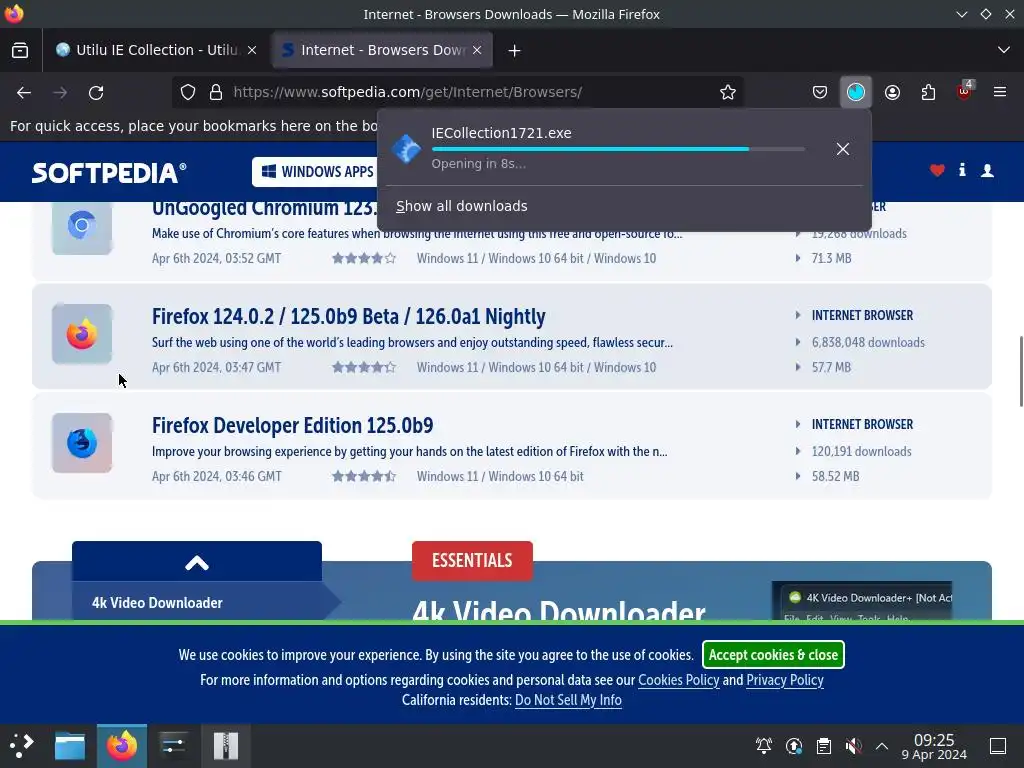1024x768 pixels.
Task: Open Softpedia favorites heart icon
Action: (937, 170)
